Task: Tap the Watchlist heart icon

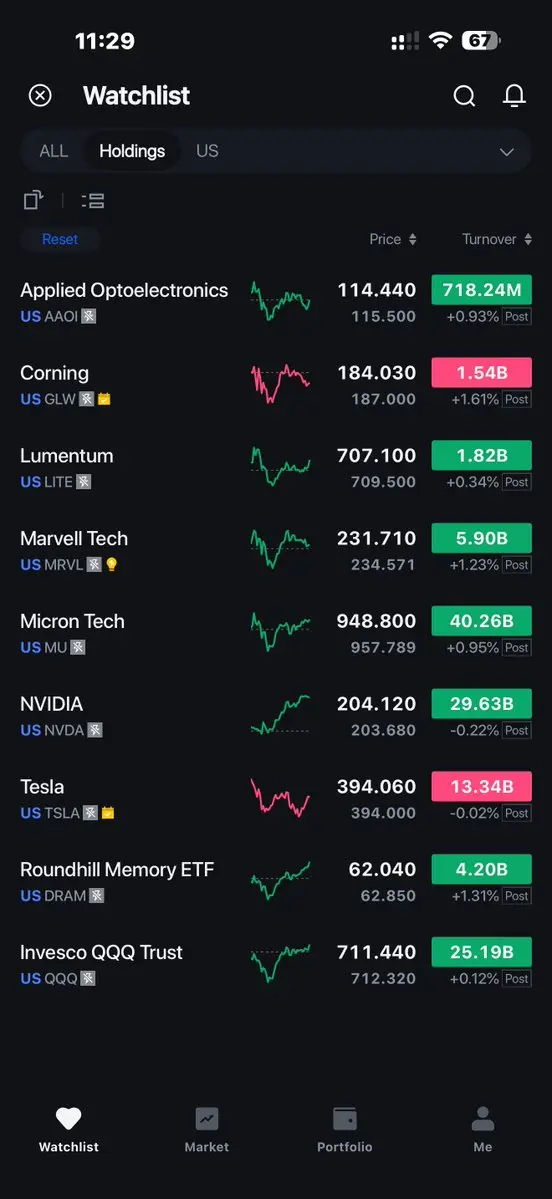Action: (x=69, y=1119)
